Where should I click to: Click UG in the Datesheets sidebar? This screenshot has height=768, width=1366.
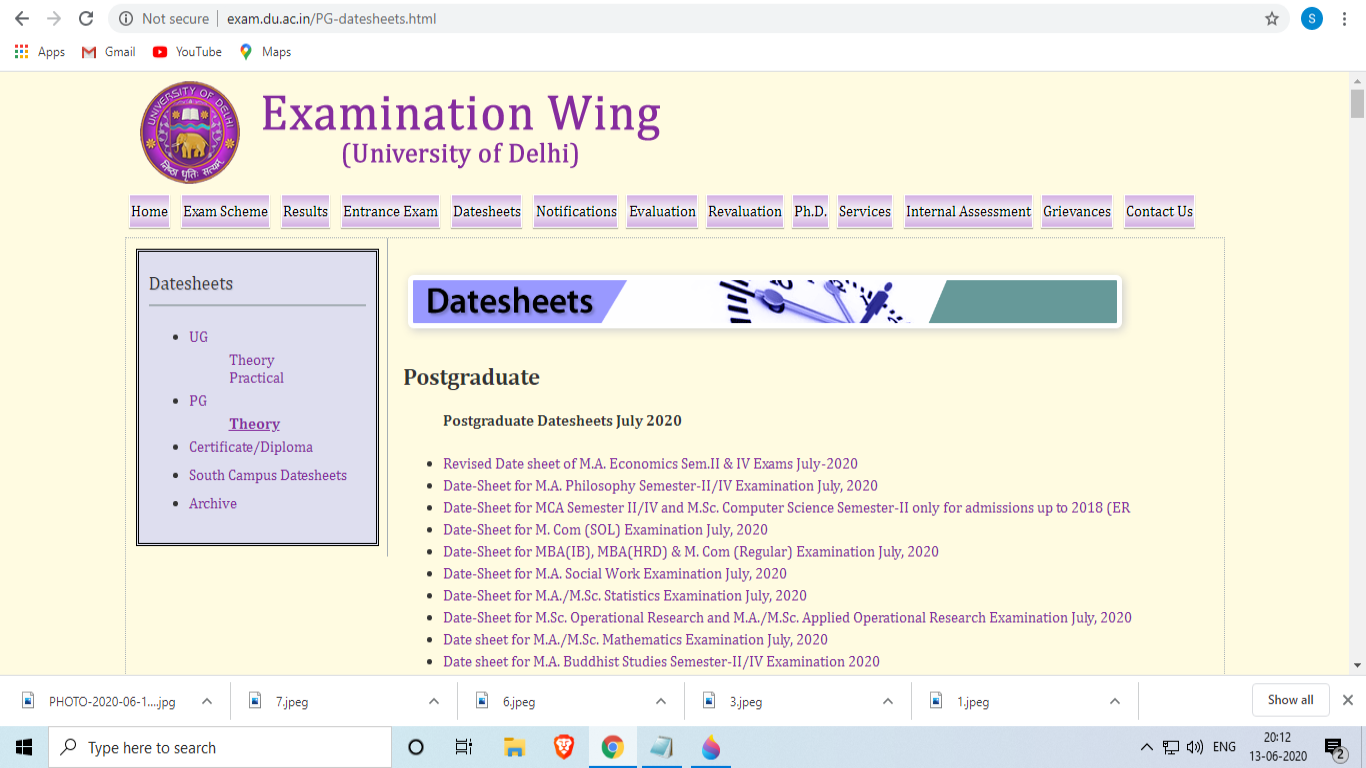[x=198, y=337]
